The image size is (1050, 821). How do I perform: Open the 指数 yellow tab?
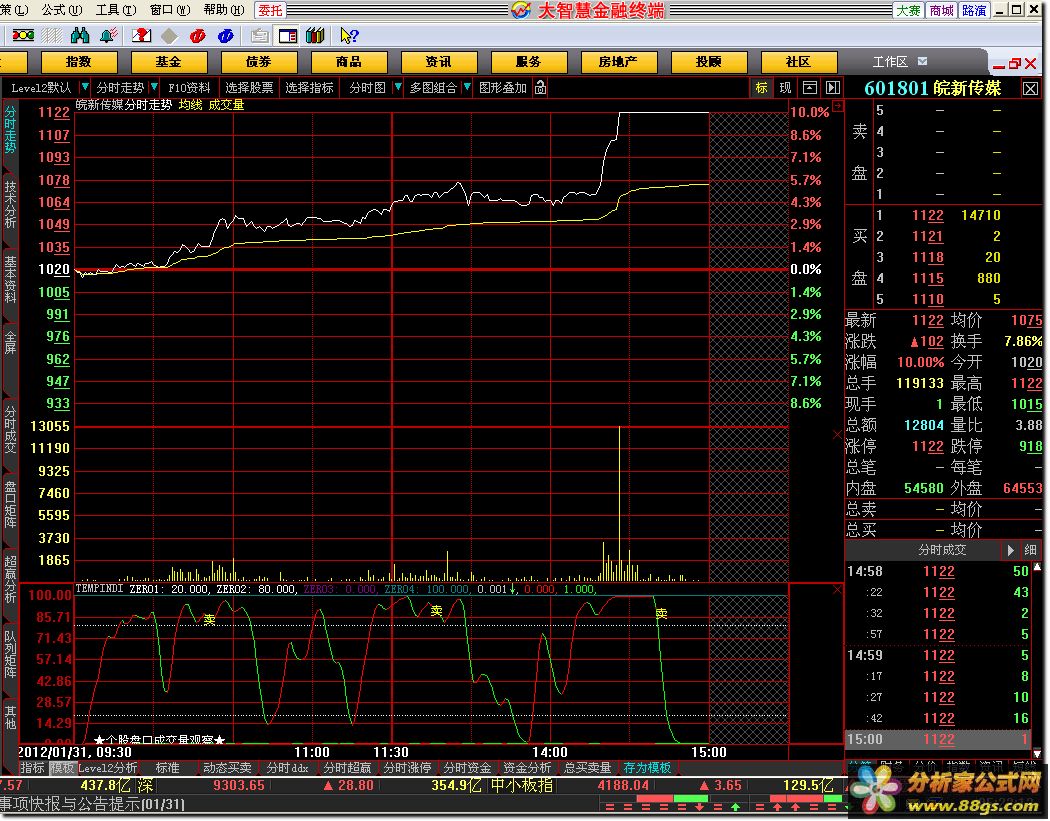[x=79, y=62]
